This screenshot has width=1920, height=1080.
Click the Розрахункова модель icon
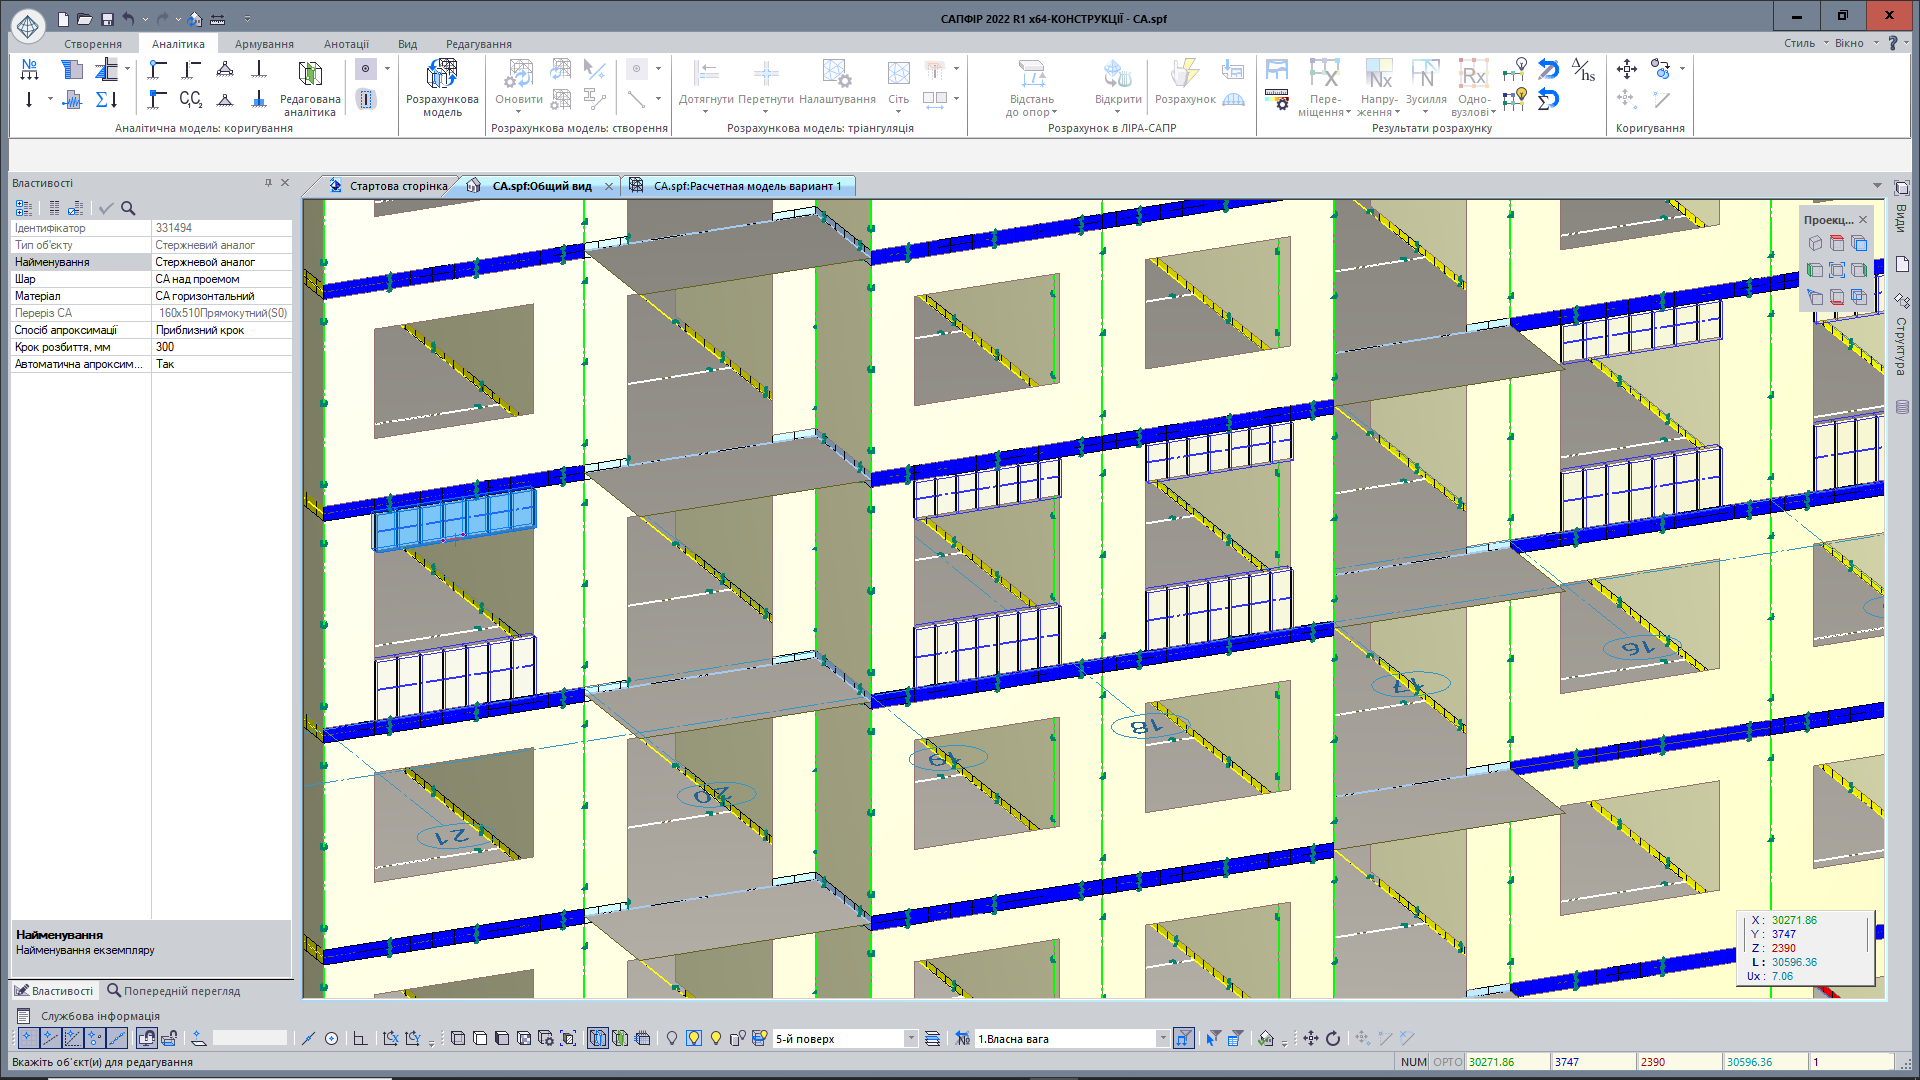[x=441, y=75]
